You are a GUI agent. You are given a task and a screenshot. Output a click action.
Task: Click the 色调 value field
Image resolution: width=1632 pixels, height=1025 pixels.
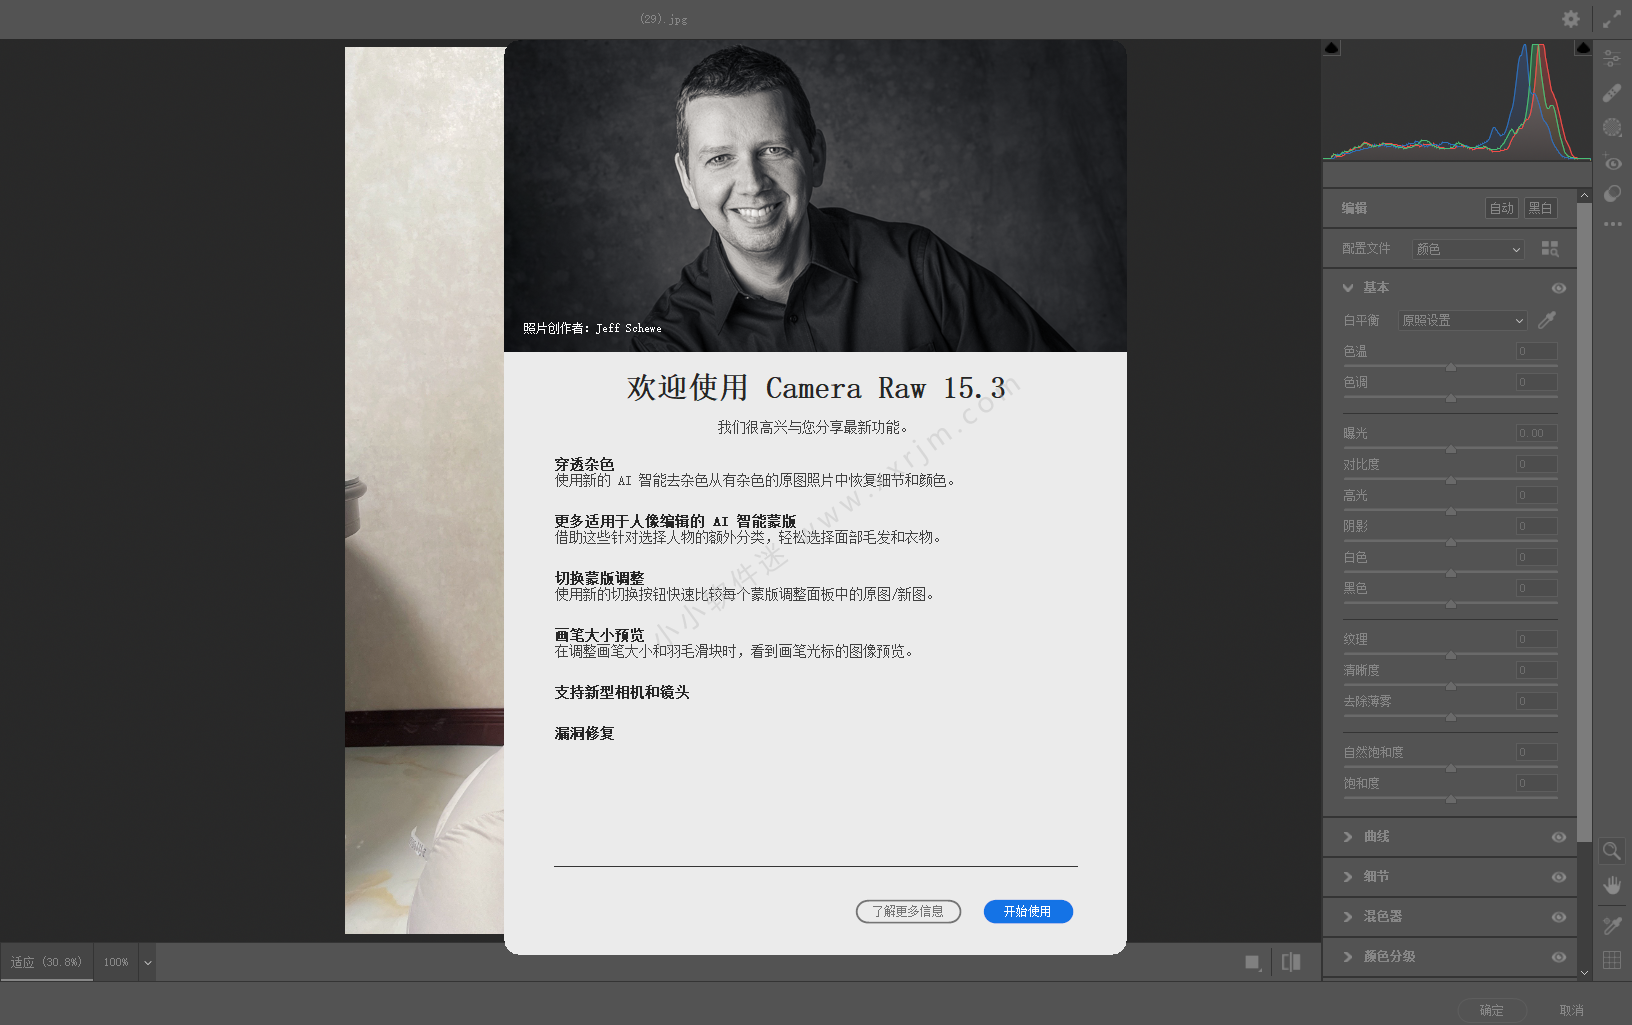point(1536,382)
